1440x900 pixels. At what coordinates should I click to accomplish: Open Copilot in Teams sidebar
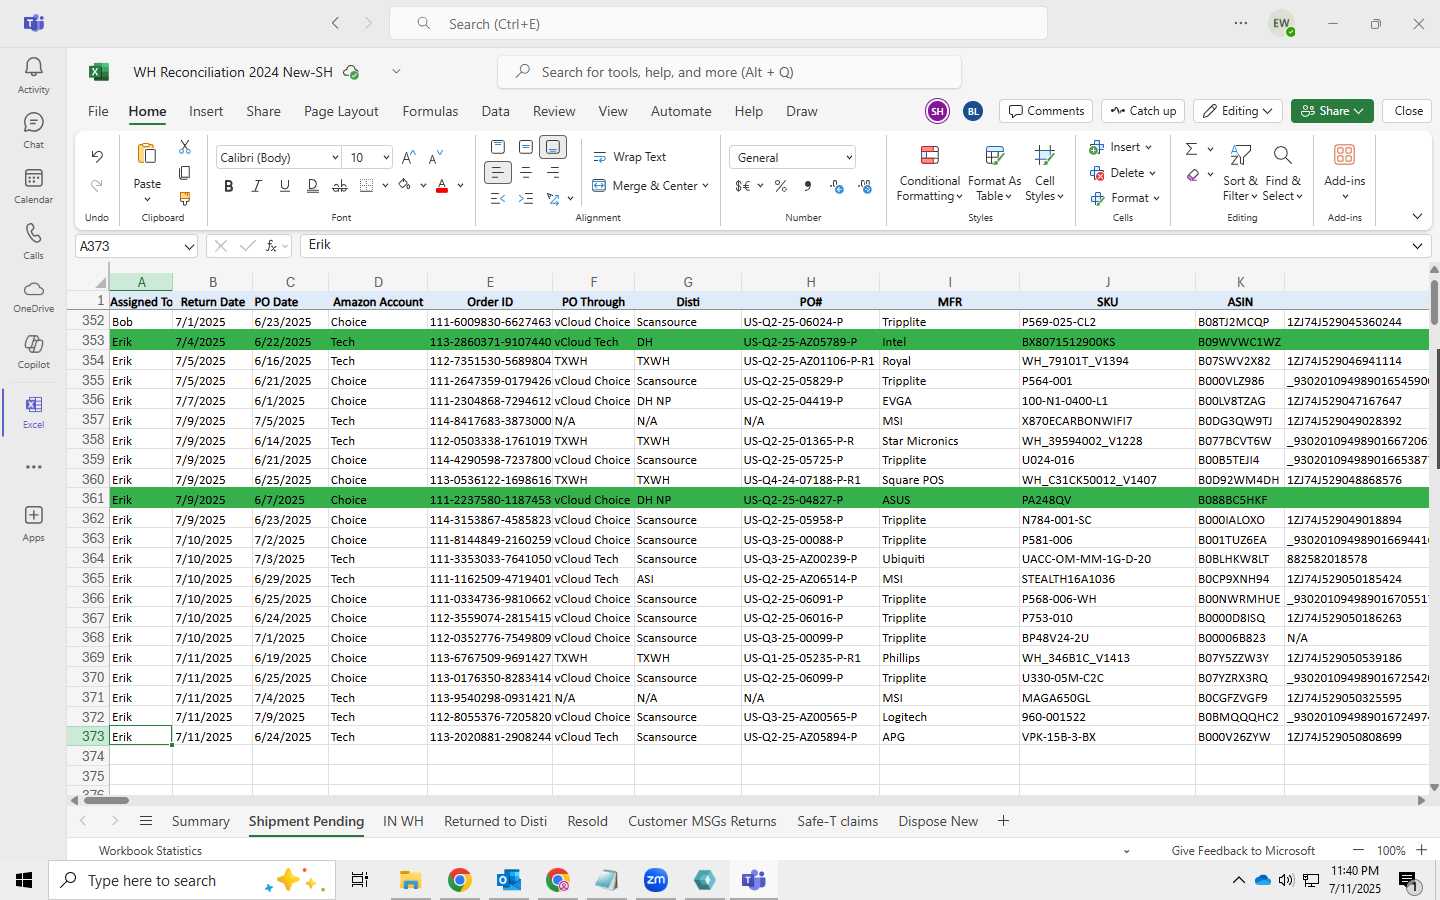point(33,353)
